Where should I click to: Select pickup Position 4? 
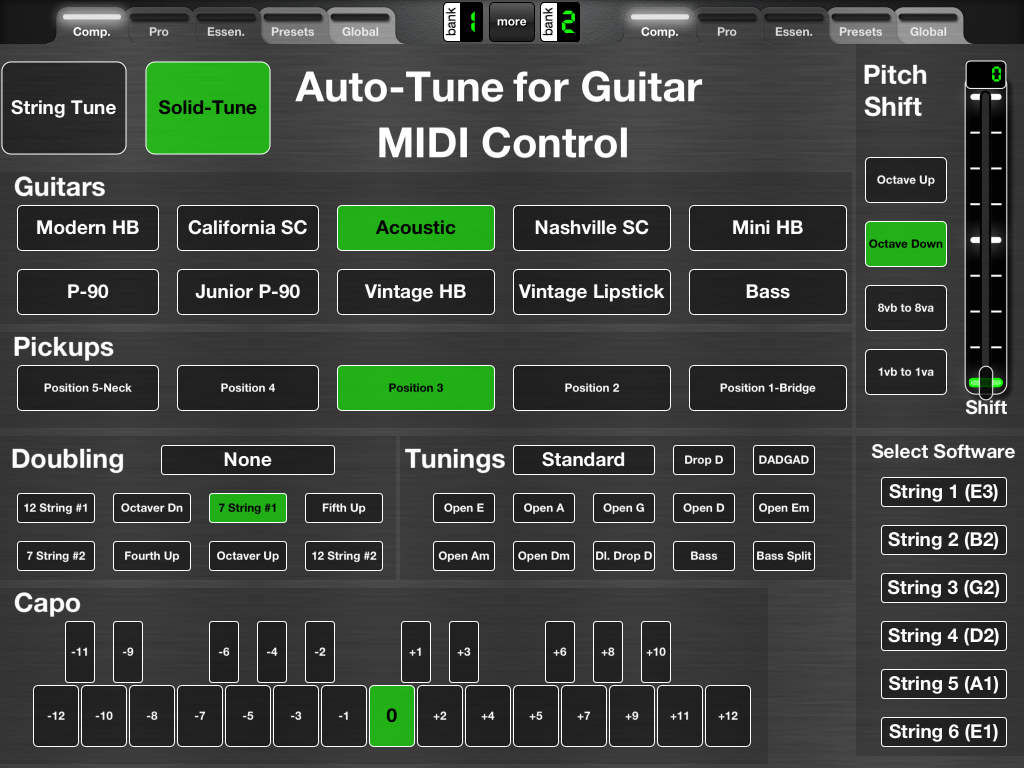248,388
